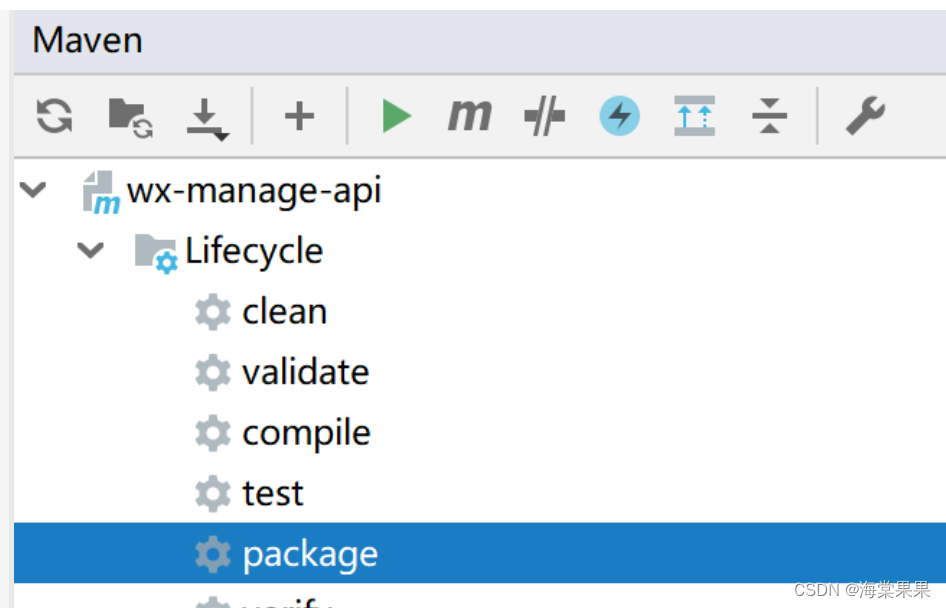Select the clean lifecycle goal
The height and width of the screenshot is (608, 946).
(x=285, y=312)
